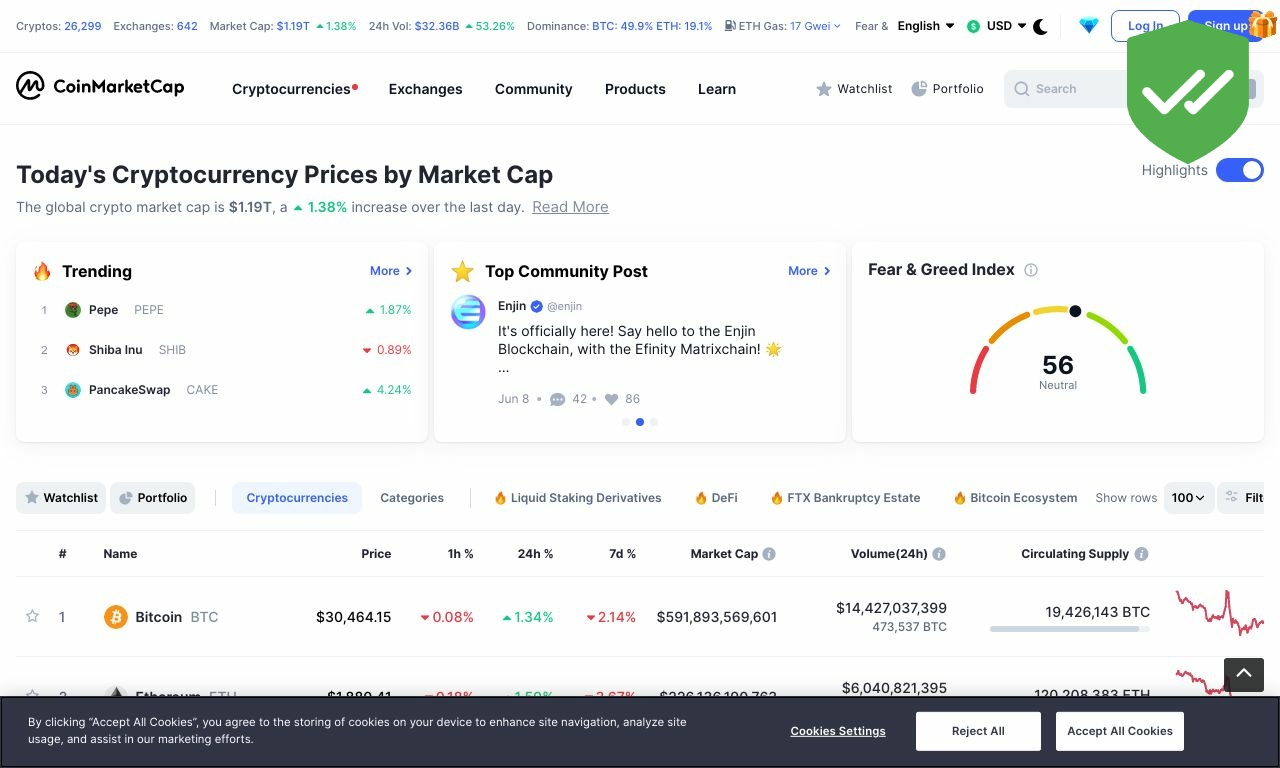
Task: Click the heart like icon on post
Action: (611, 399)
